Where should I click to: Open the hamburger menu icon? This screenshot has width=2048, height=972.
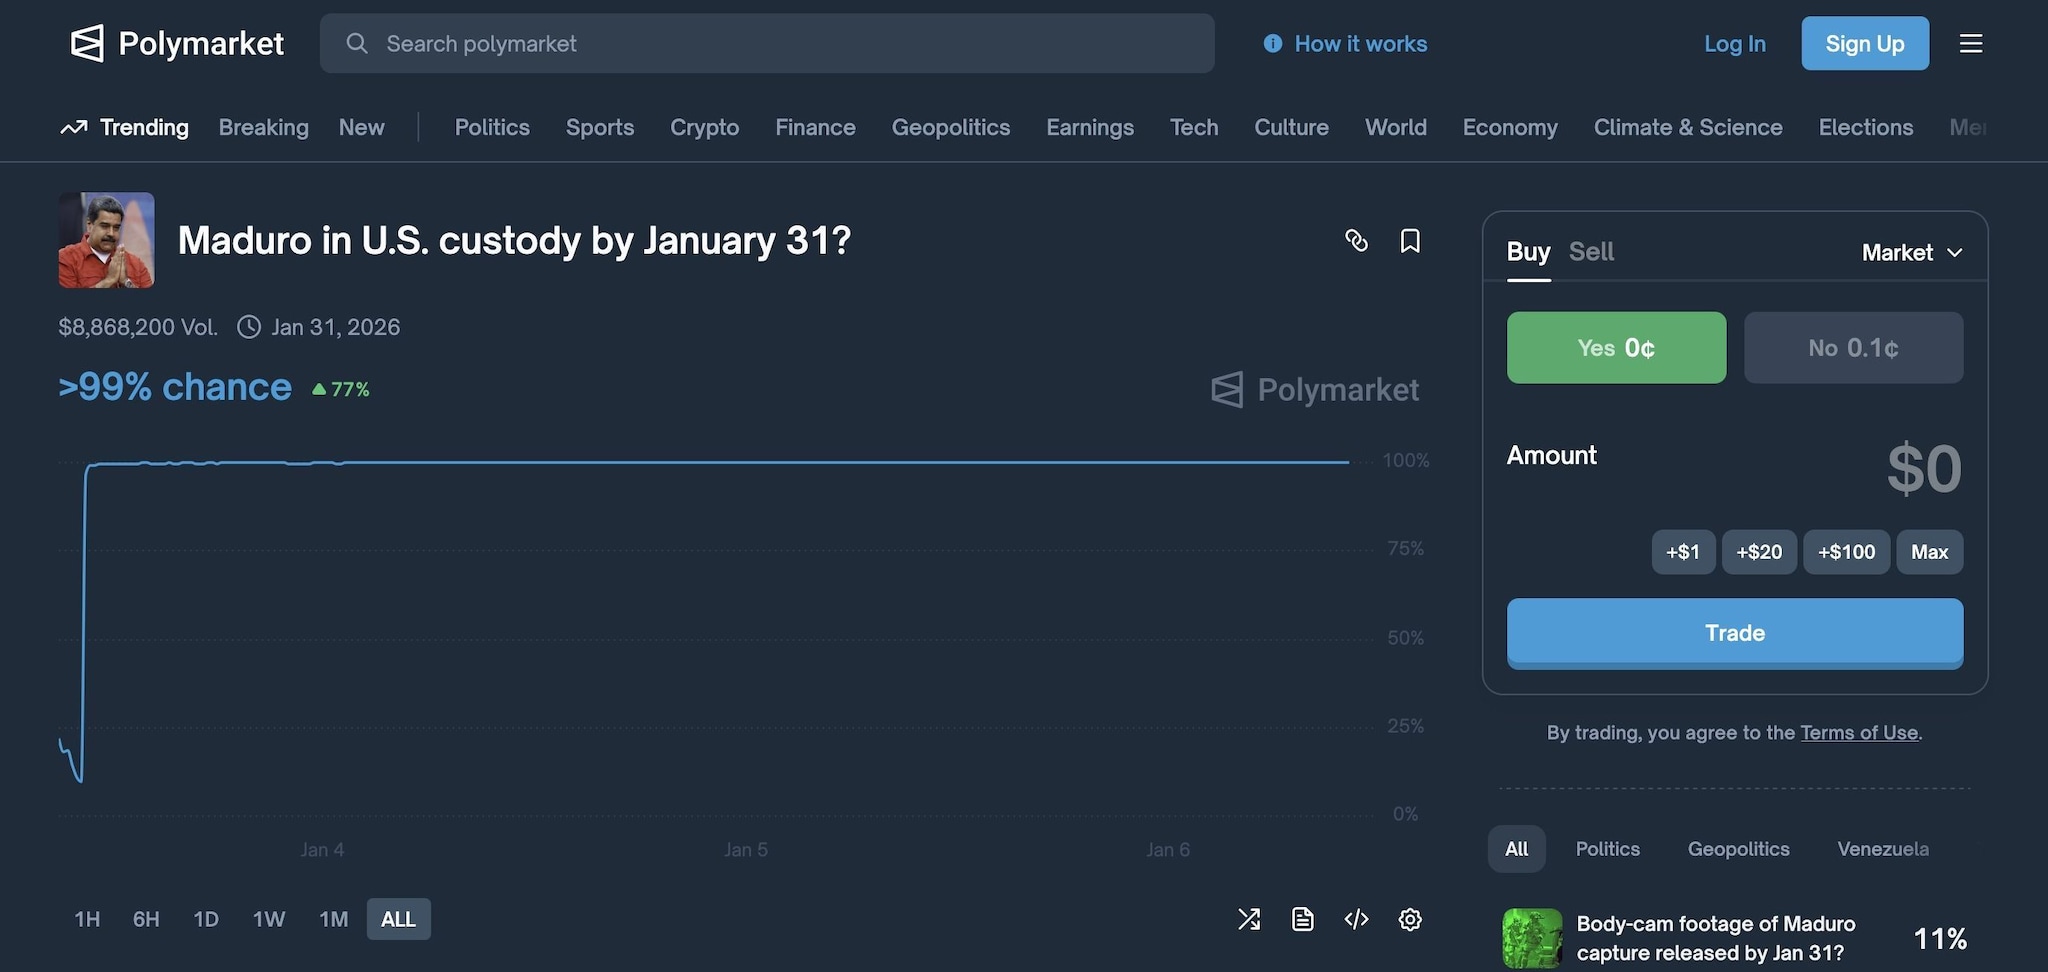click(1970, 43)
